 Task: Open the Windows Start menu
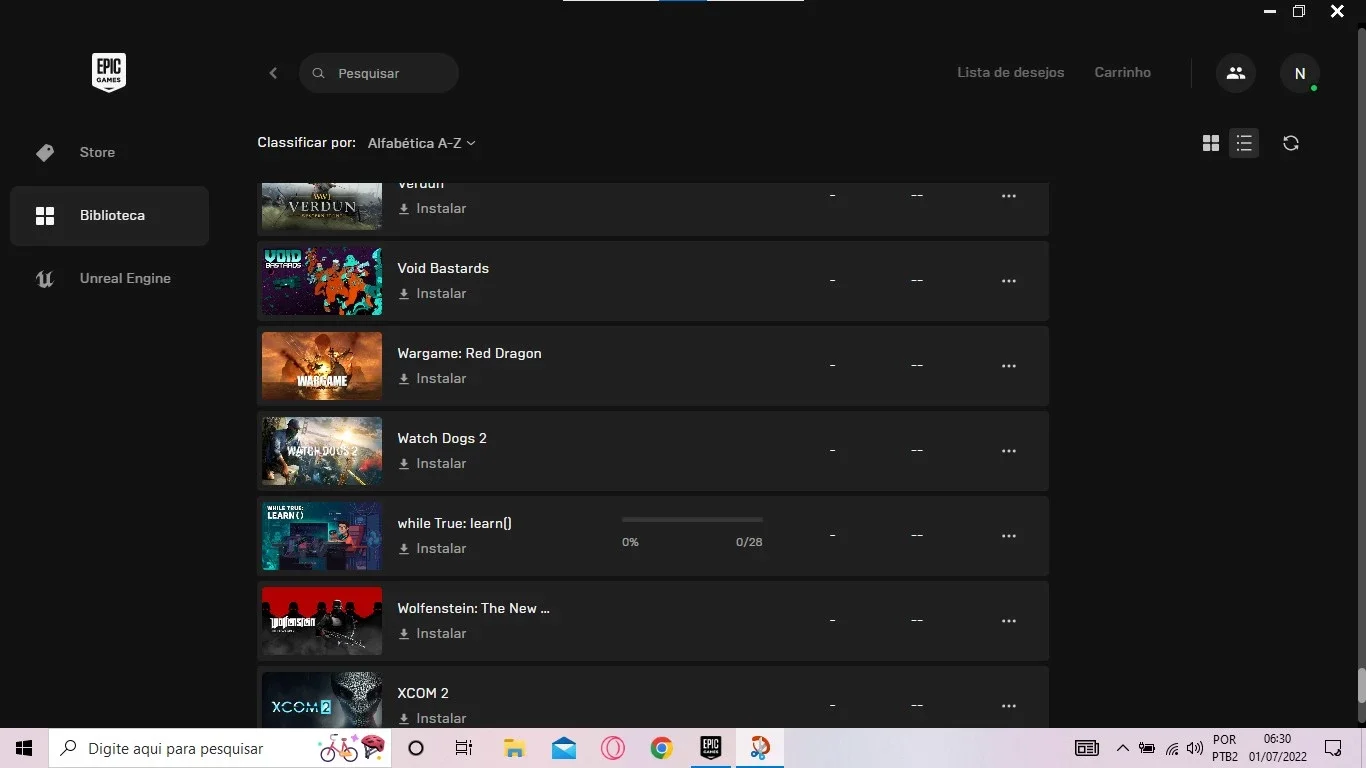tap(24, 748)
